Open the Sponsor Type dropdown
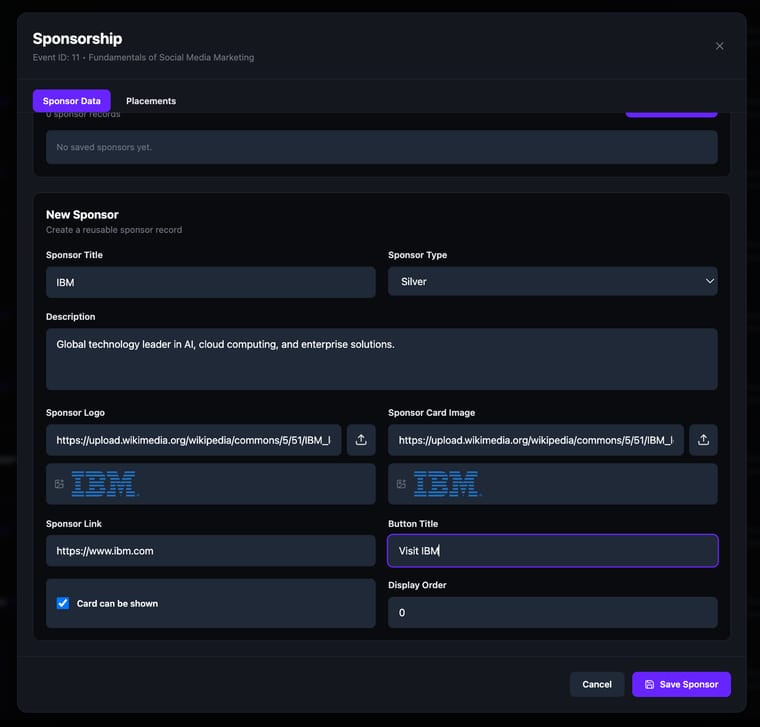The height and width of the screenshot is (727, 760). tap(553, 282)
